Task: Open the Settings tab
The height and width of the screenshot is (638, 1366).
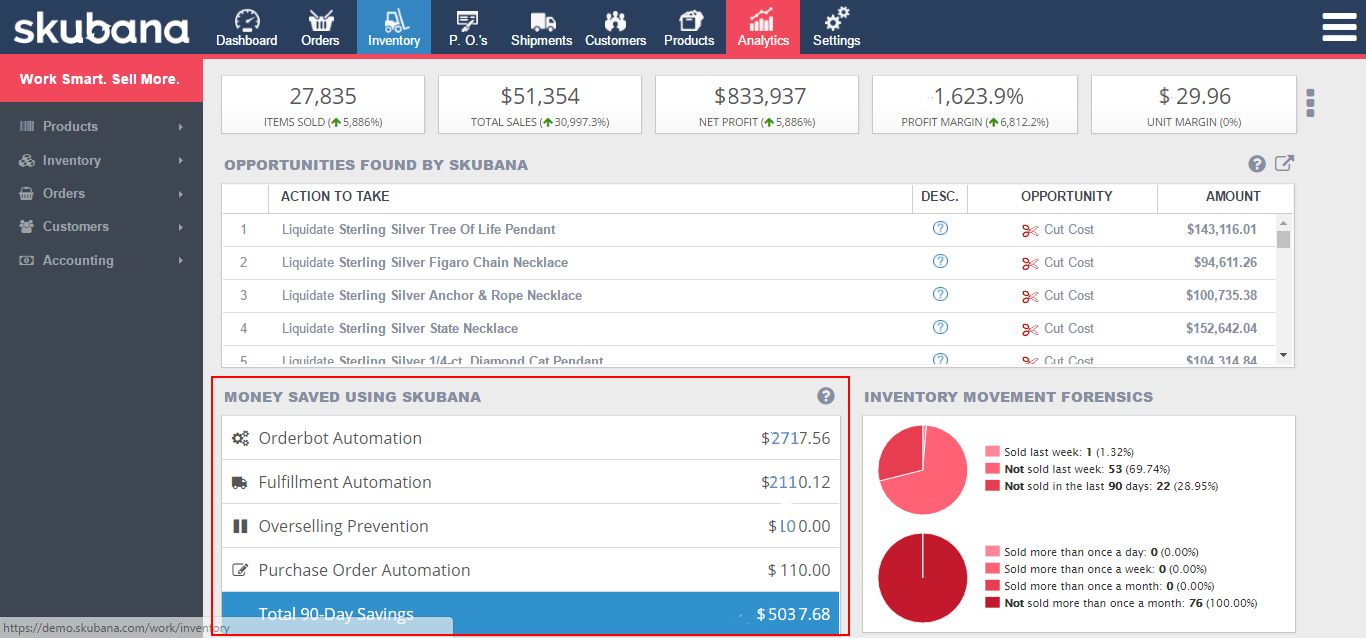Action: pyautogui.click(x=837, y=27)
